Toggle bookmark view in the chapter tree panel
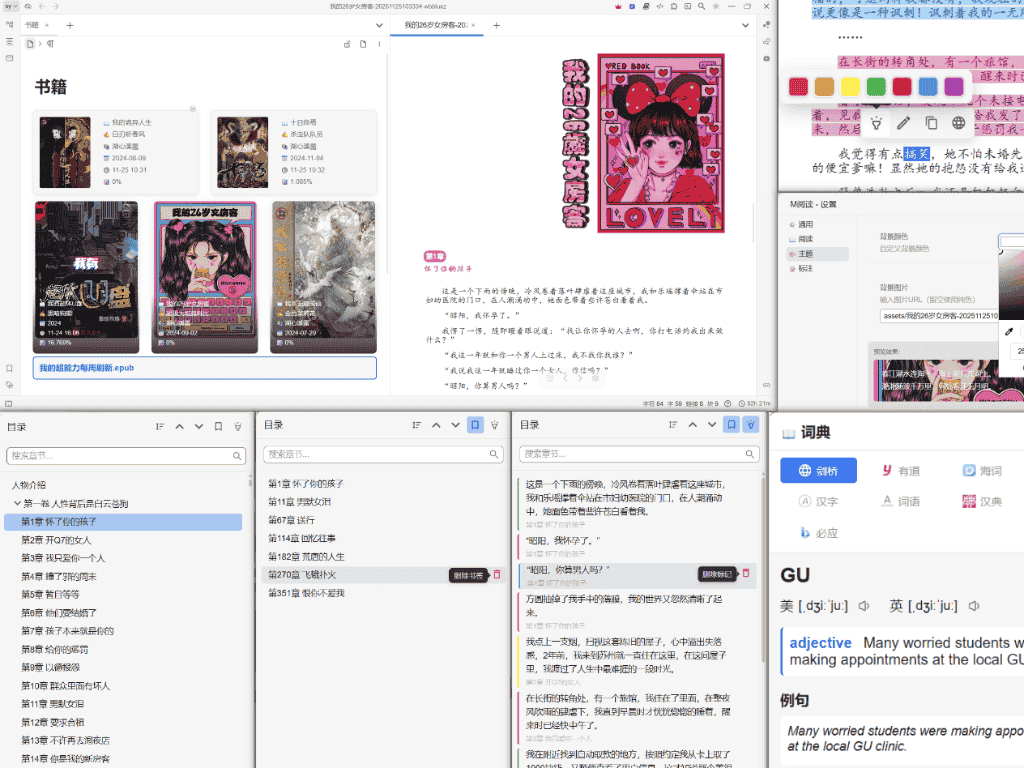Viewport: 1024px width, 768px height. pyautogui.click(x=218, y=426)
